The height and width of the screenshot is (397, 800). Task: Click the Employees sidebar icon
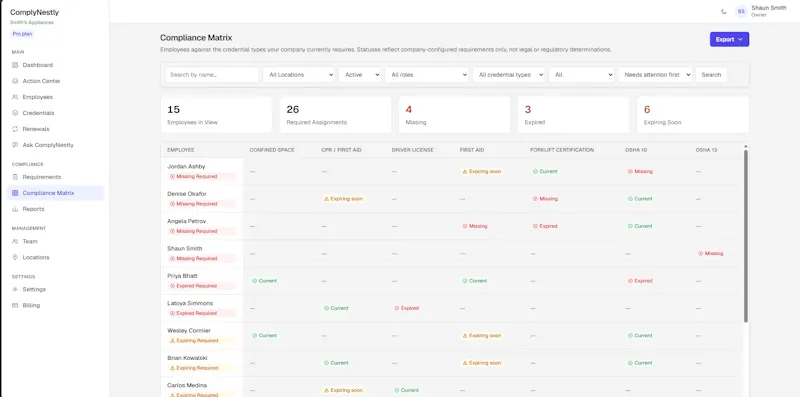(15, 97)
